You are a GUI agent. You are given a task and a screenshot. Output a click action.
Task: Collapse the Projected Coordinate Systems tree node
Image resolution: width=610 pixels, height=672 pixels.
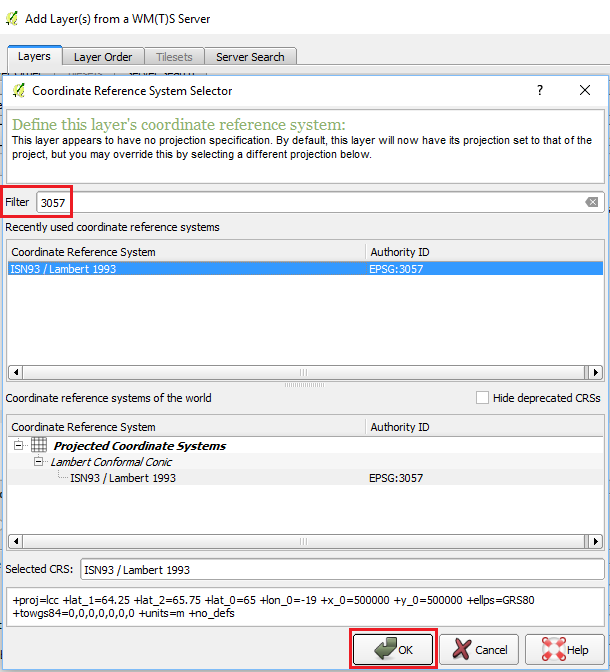(18, 446)
